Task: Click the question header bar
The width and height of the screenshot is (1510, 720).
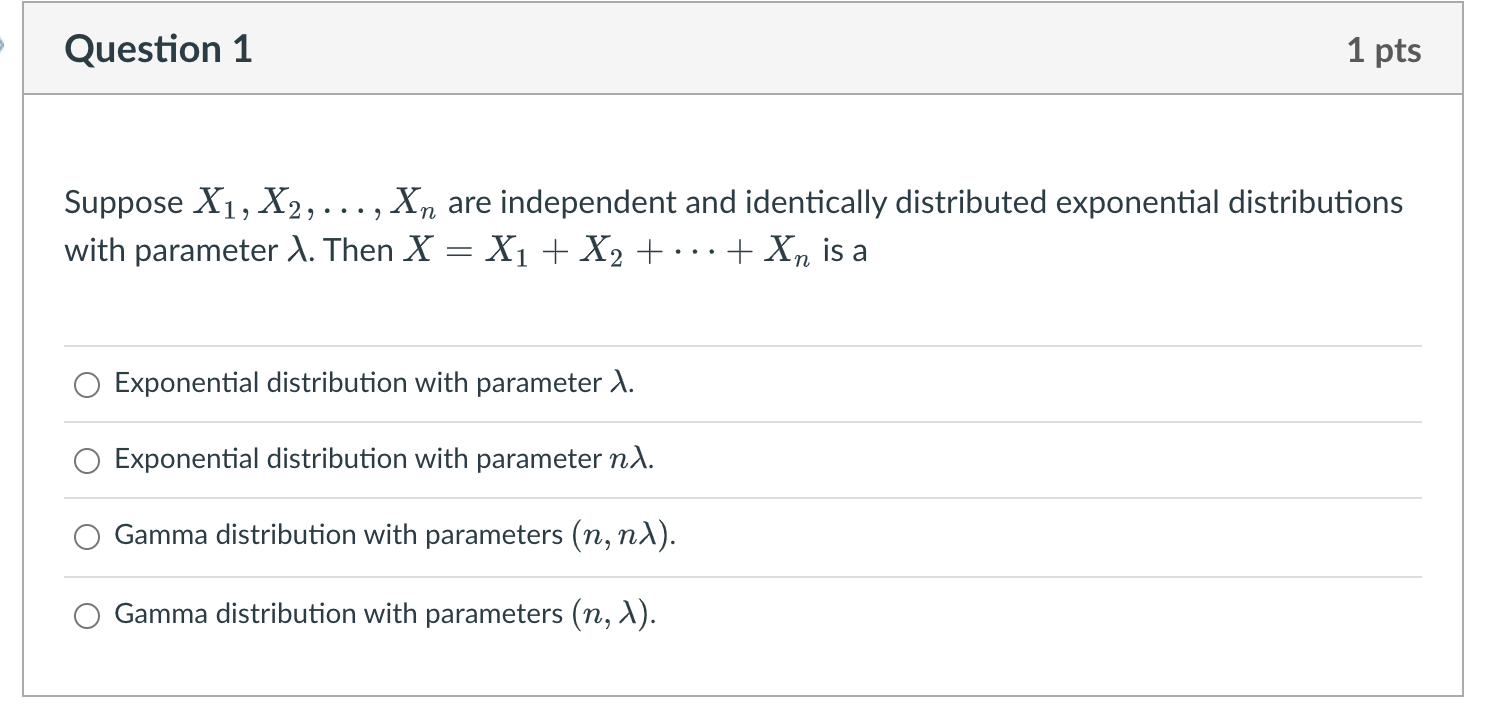Action: tap(750, 49)
